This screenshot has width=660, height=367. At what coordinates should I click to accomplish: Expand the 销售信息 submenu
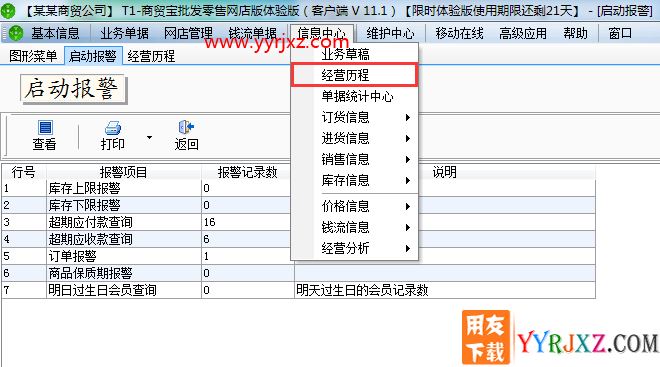[407, 160]
